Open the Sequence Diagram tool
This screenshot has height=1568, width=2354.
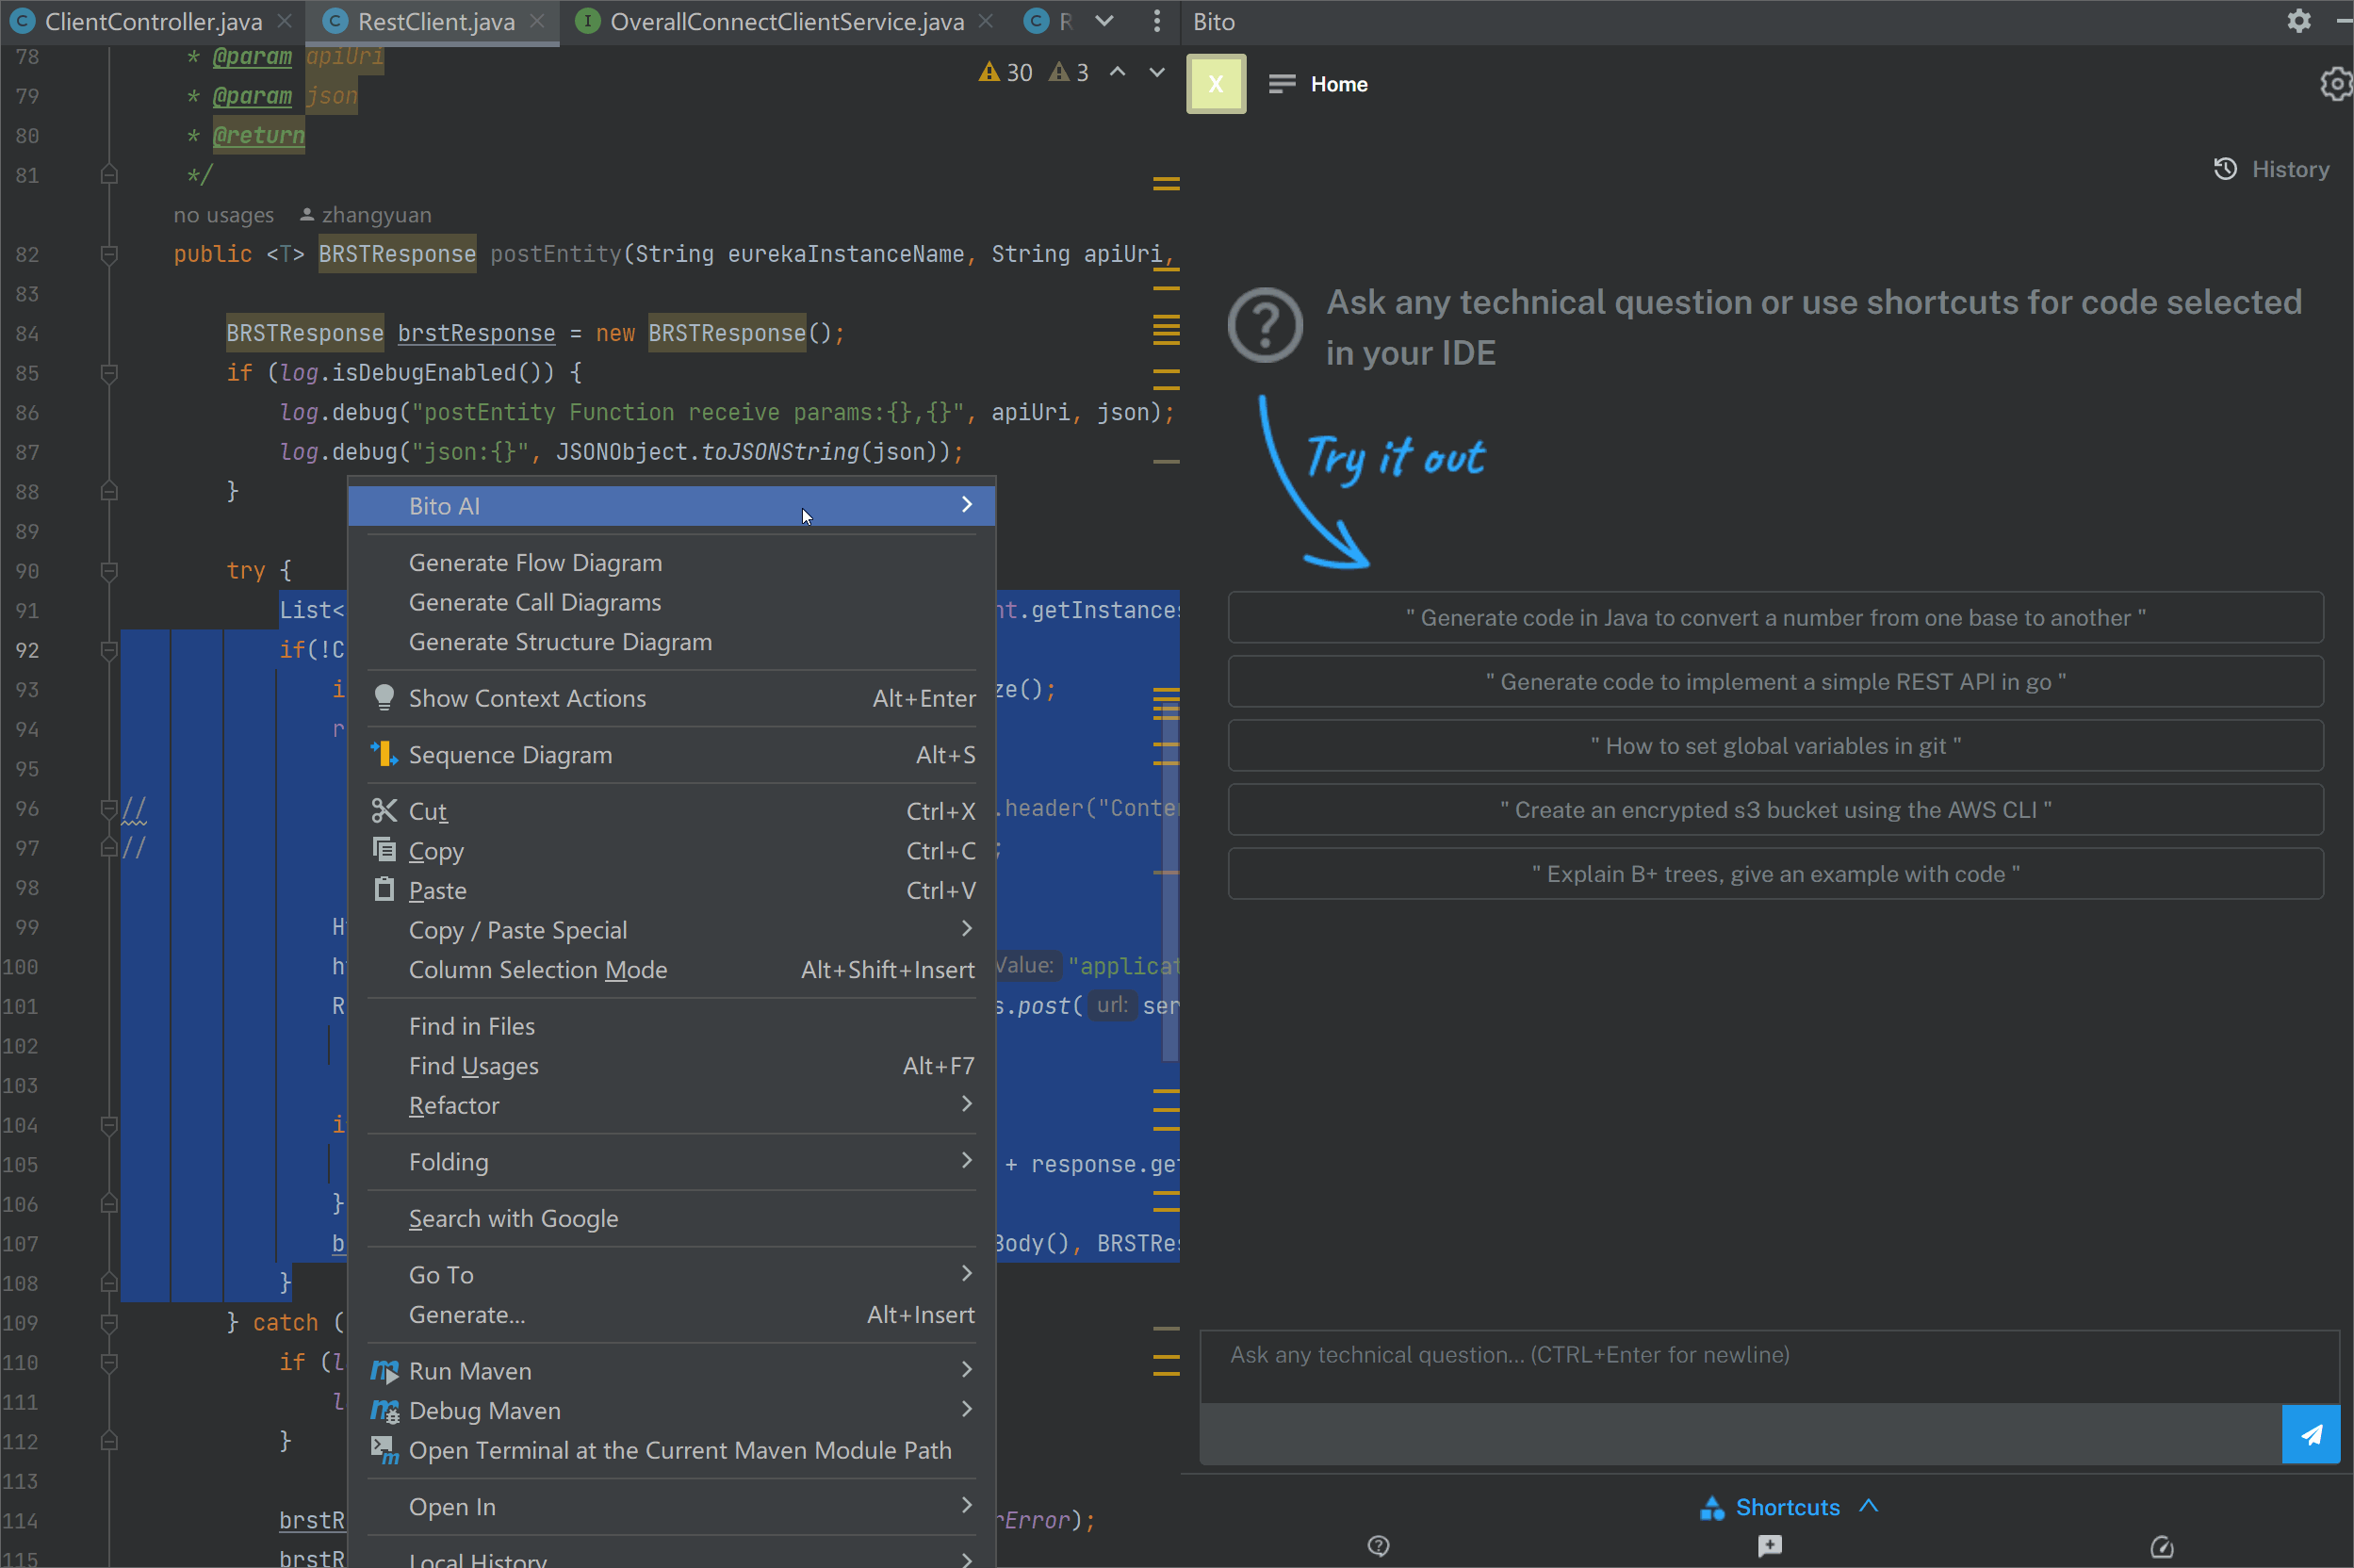pyautogui.click(x=509, y=753)
